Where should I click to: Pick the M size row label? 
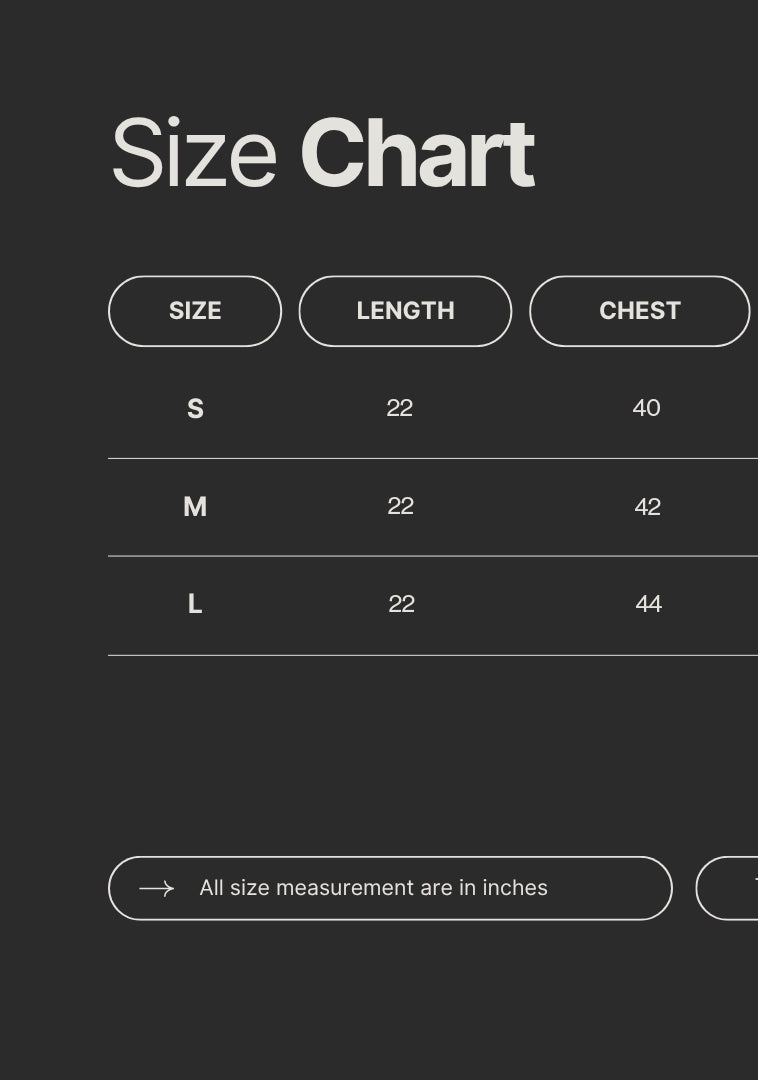coord(195,507)
